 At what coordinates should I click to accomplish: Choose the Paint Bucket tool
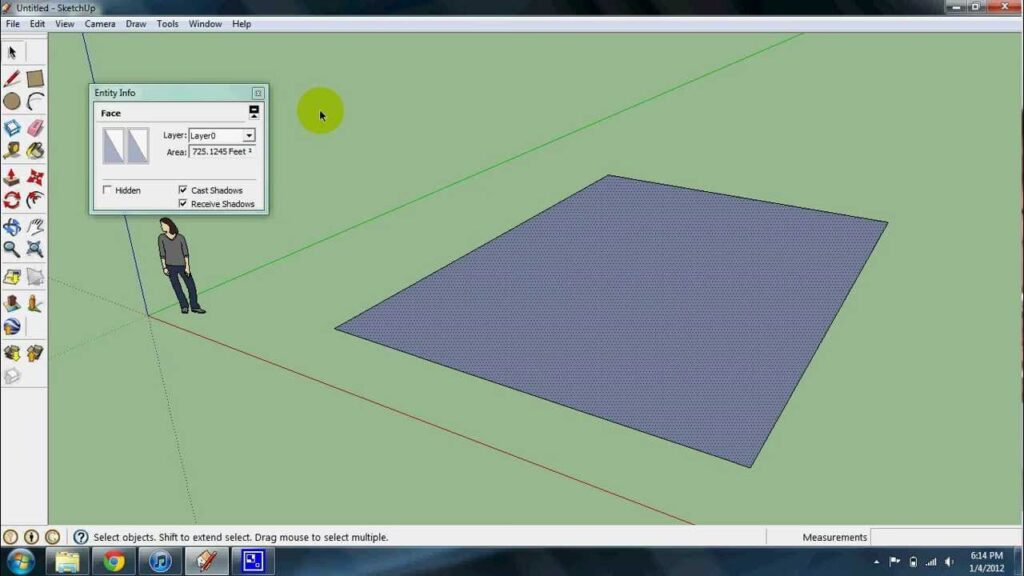(x=36, y=151)
